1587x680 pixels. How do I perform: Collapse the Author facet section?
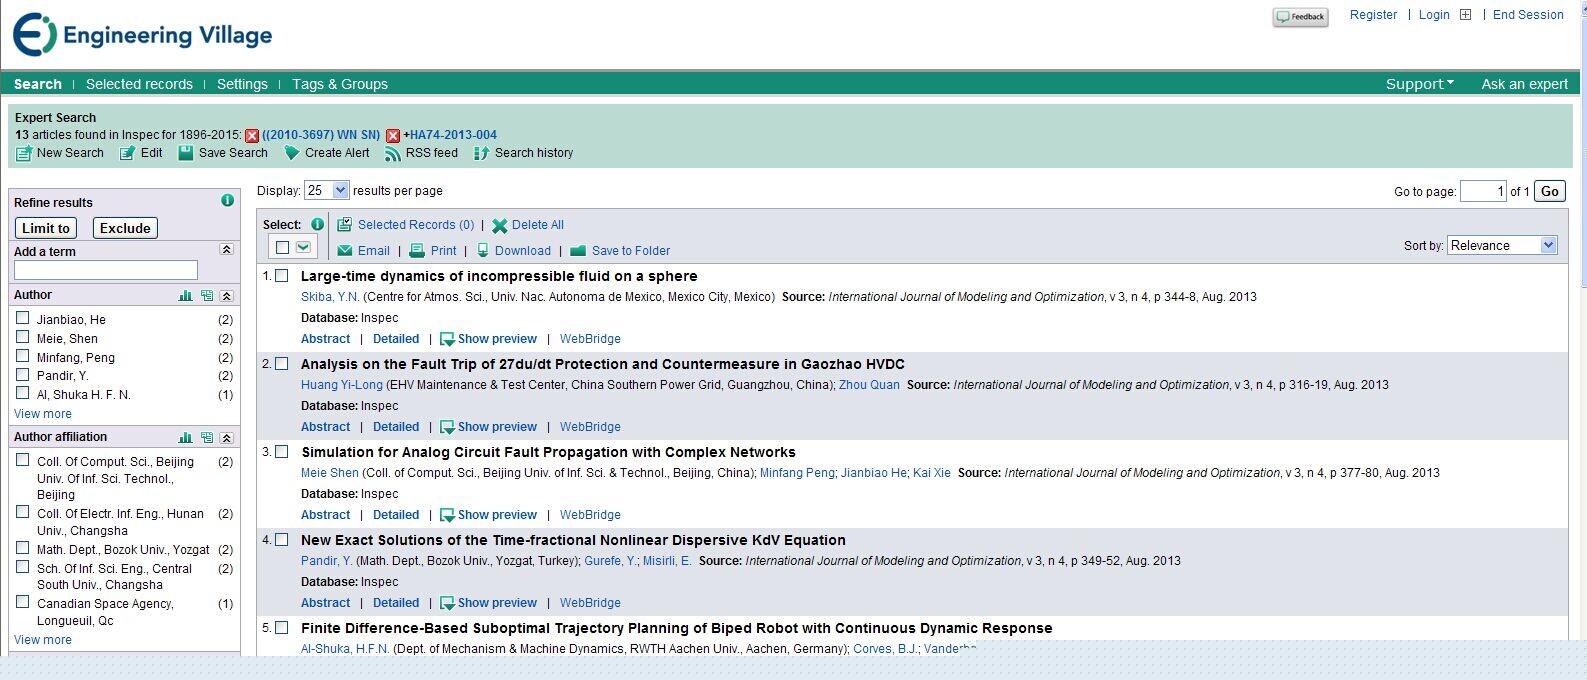226,296
